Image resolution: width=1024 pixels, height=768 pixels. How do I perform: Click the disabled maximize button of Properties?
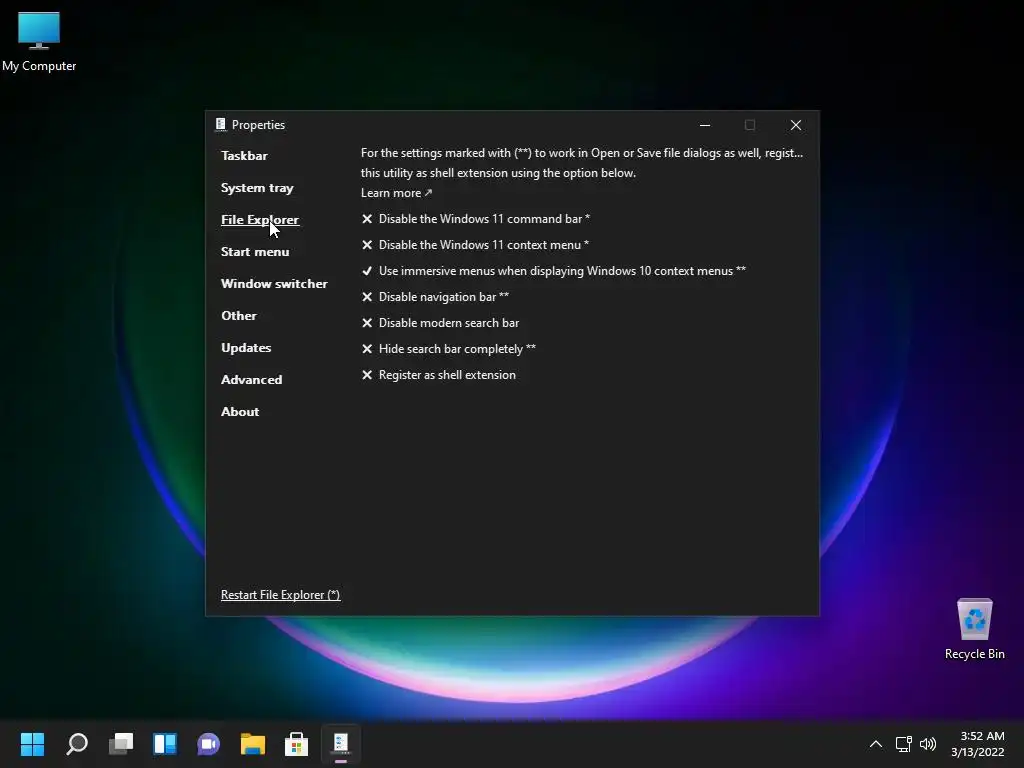tap(750, 125)
